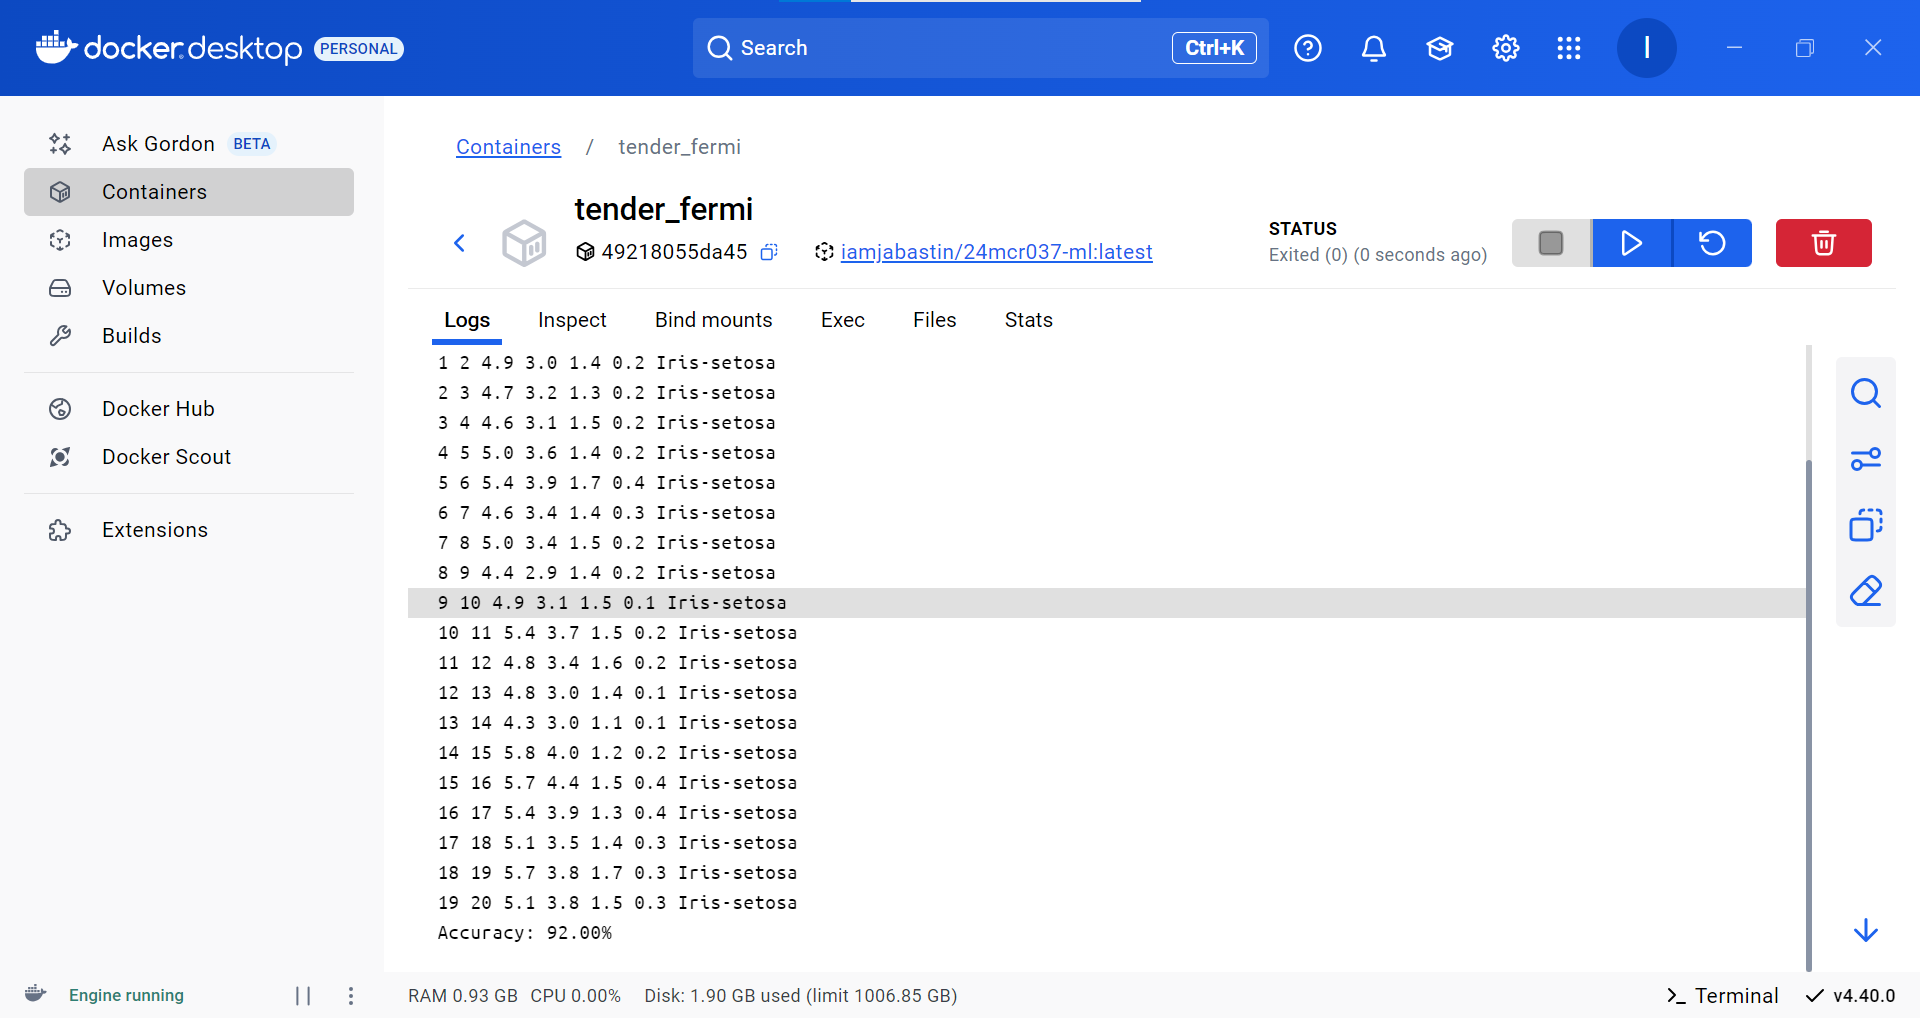Click the 'RAM 0.93 GB' status

[x=463, y=996]
